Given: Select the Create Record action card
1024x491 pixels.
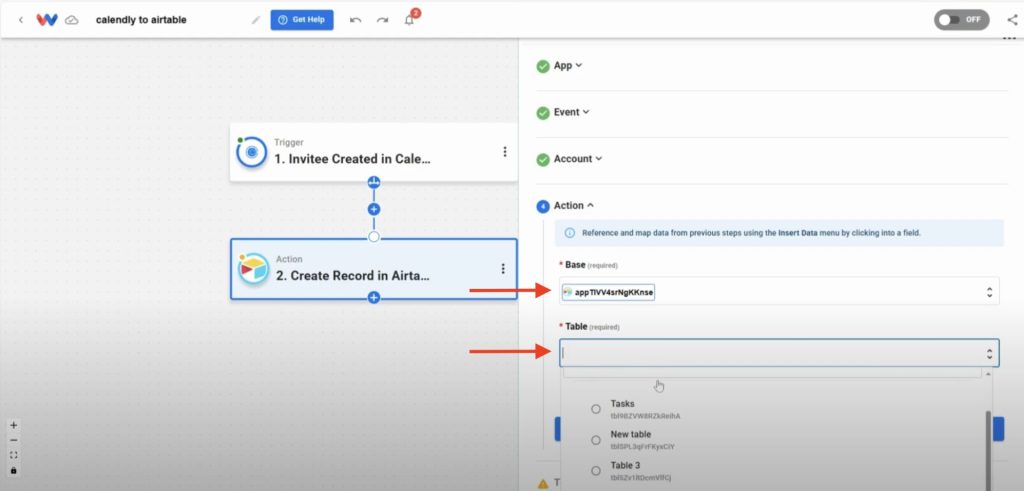Looking at the screenshot, I should coord(374,268).
